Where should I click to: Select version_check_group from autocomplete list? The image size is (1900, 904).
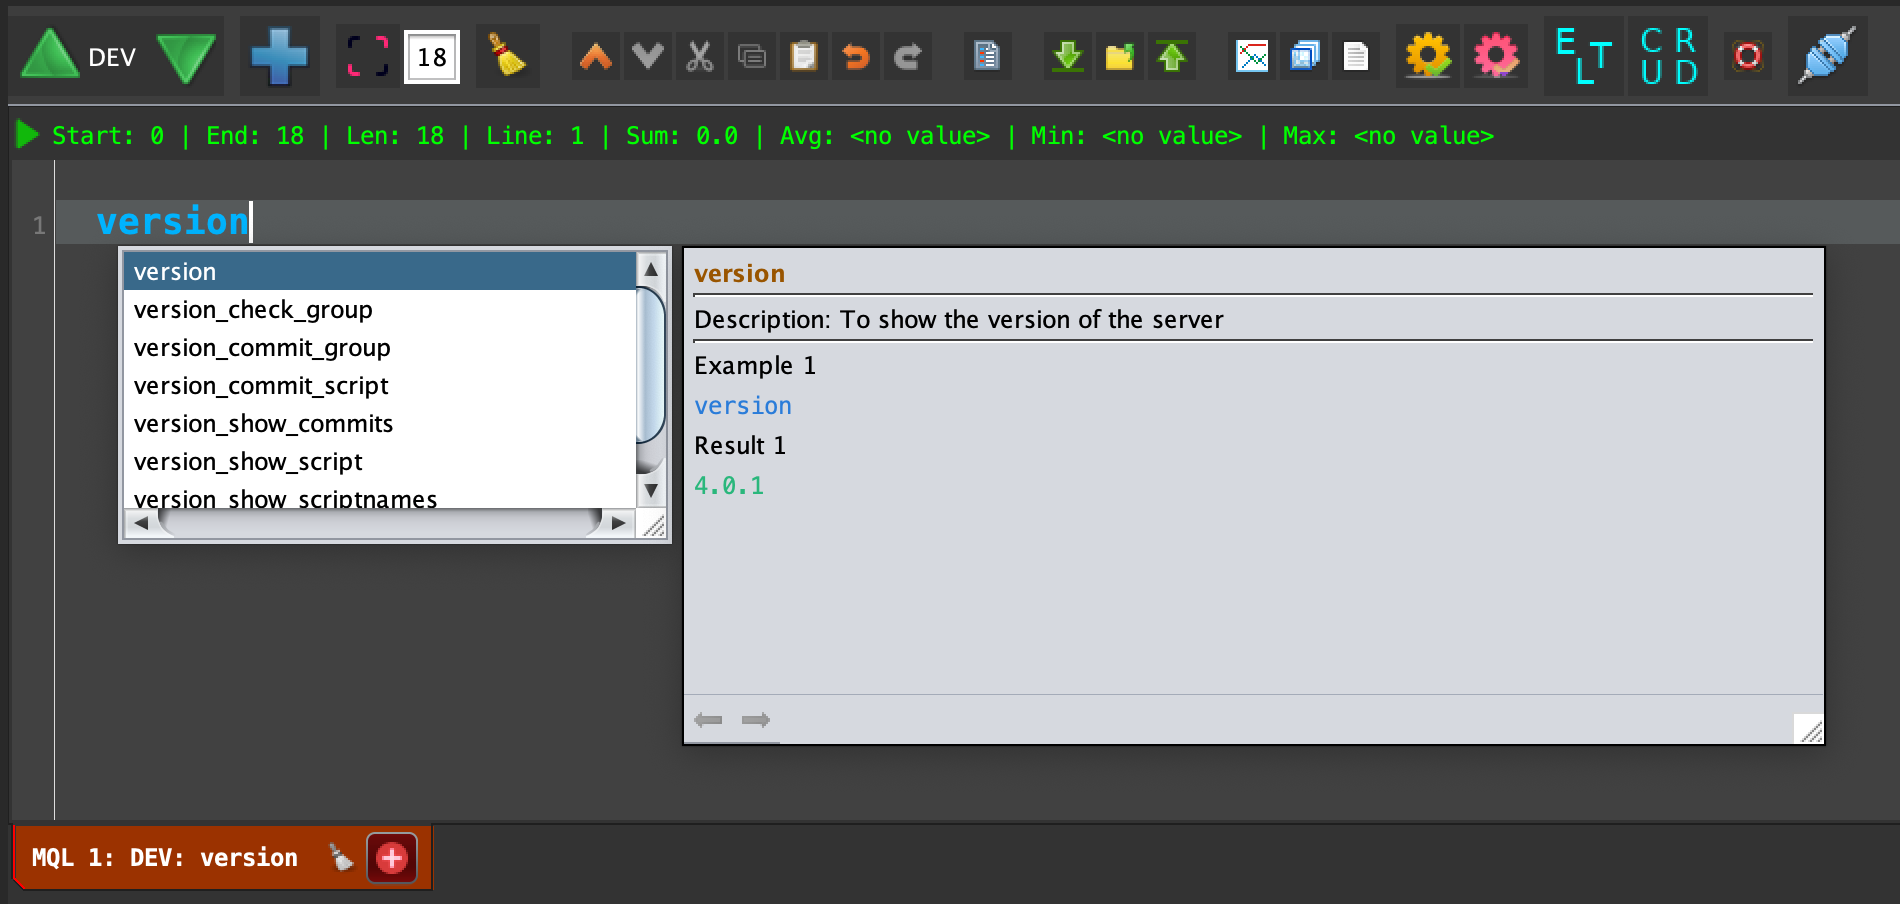253,310
